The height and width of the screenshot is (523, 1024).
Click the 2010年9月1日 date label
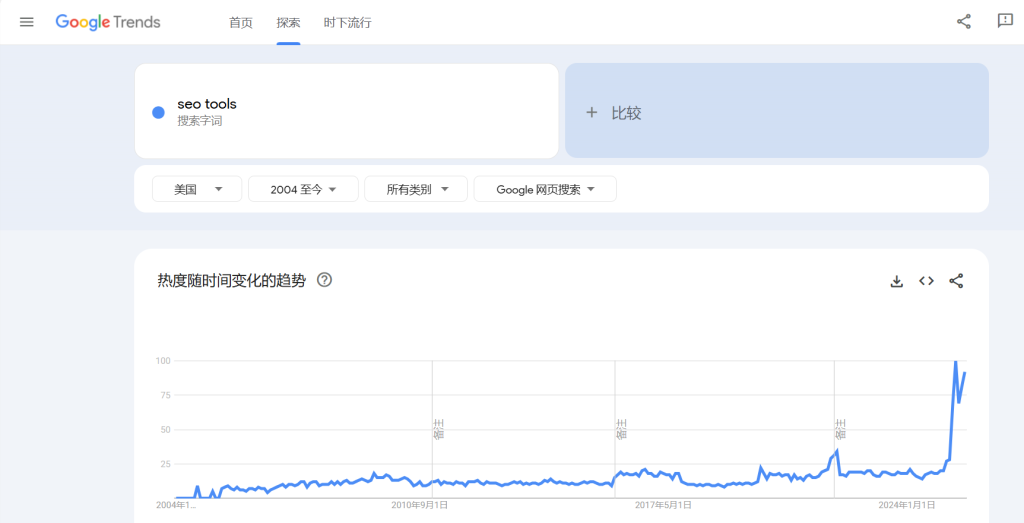tap(420, 505)
